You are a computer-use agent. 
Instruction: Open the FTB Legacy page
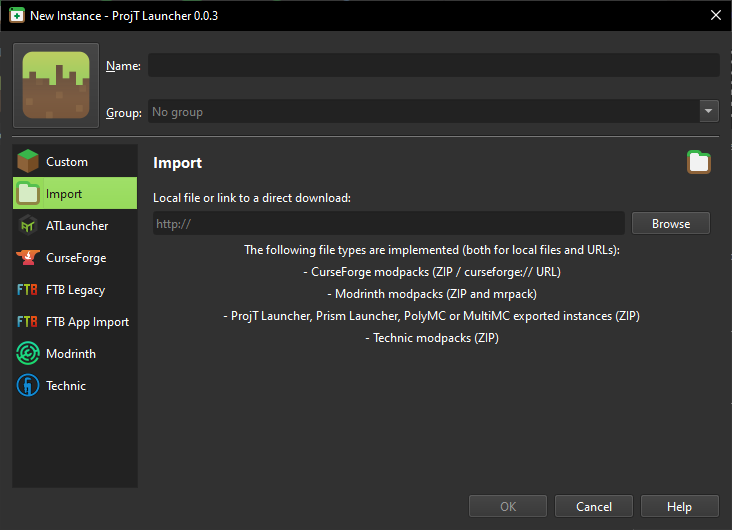click(x=75, y=290)
